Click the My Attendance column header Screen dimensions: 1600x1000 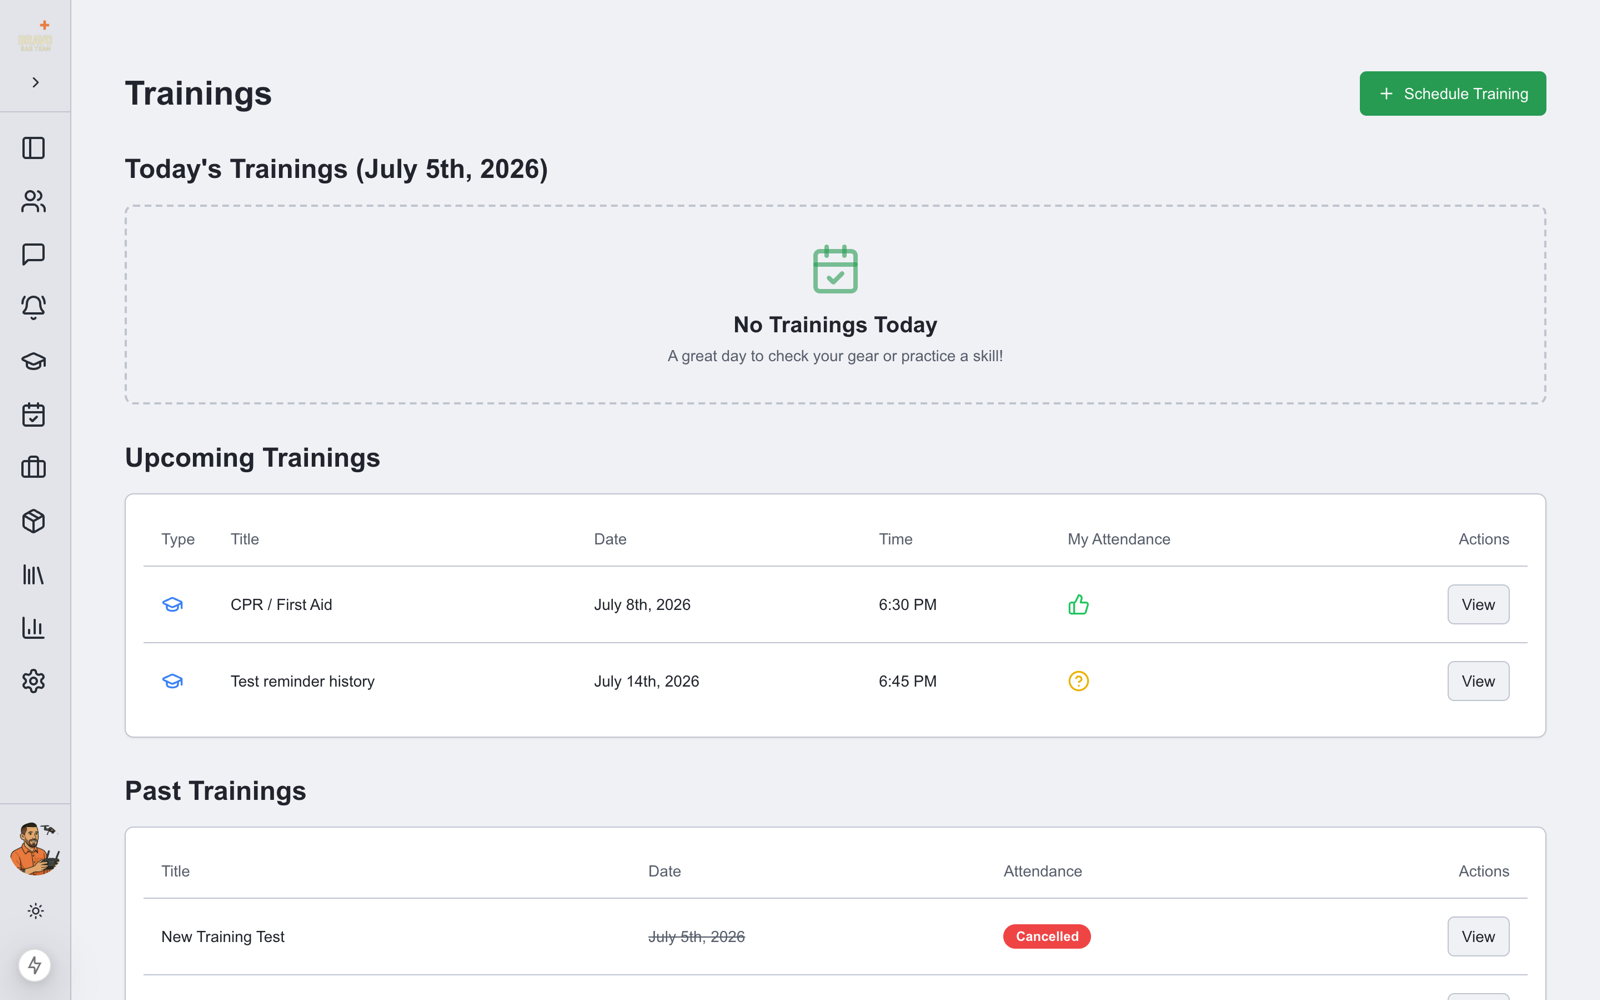coord(1118,539)
